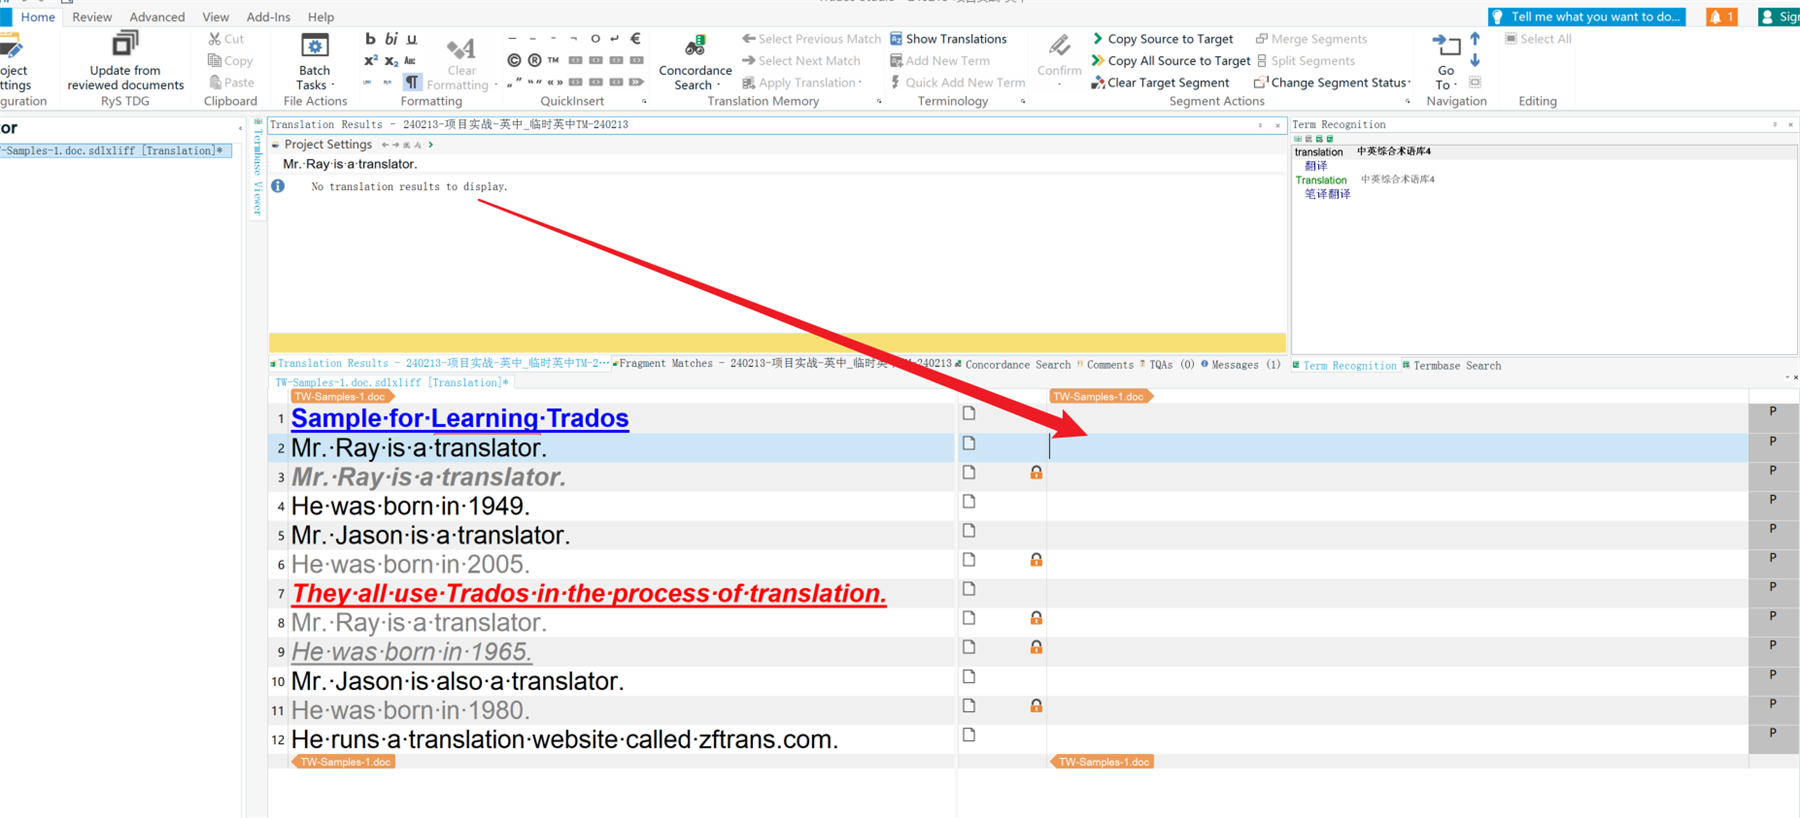Click Copy All Source to Target
1800x818 pixels.
tap(1170, 61)
